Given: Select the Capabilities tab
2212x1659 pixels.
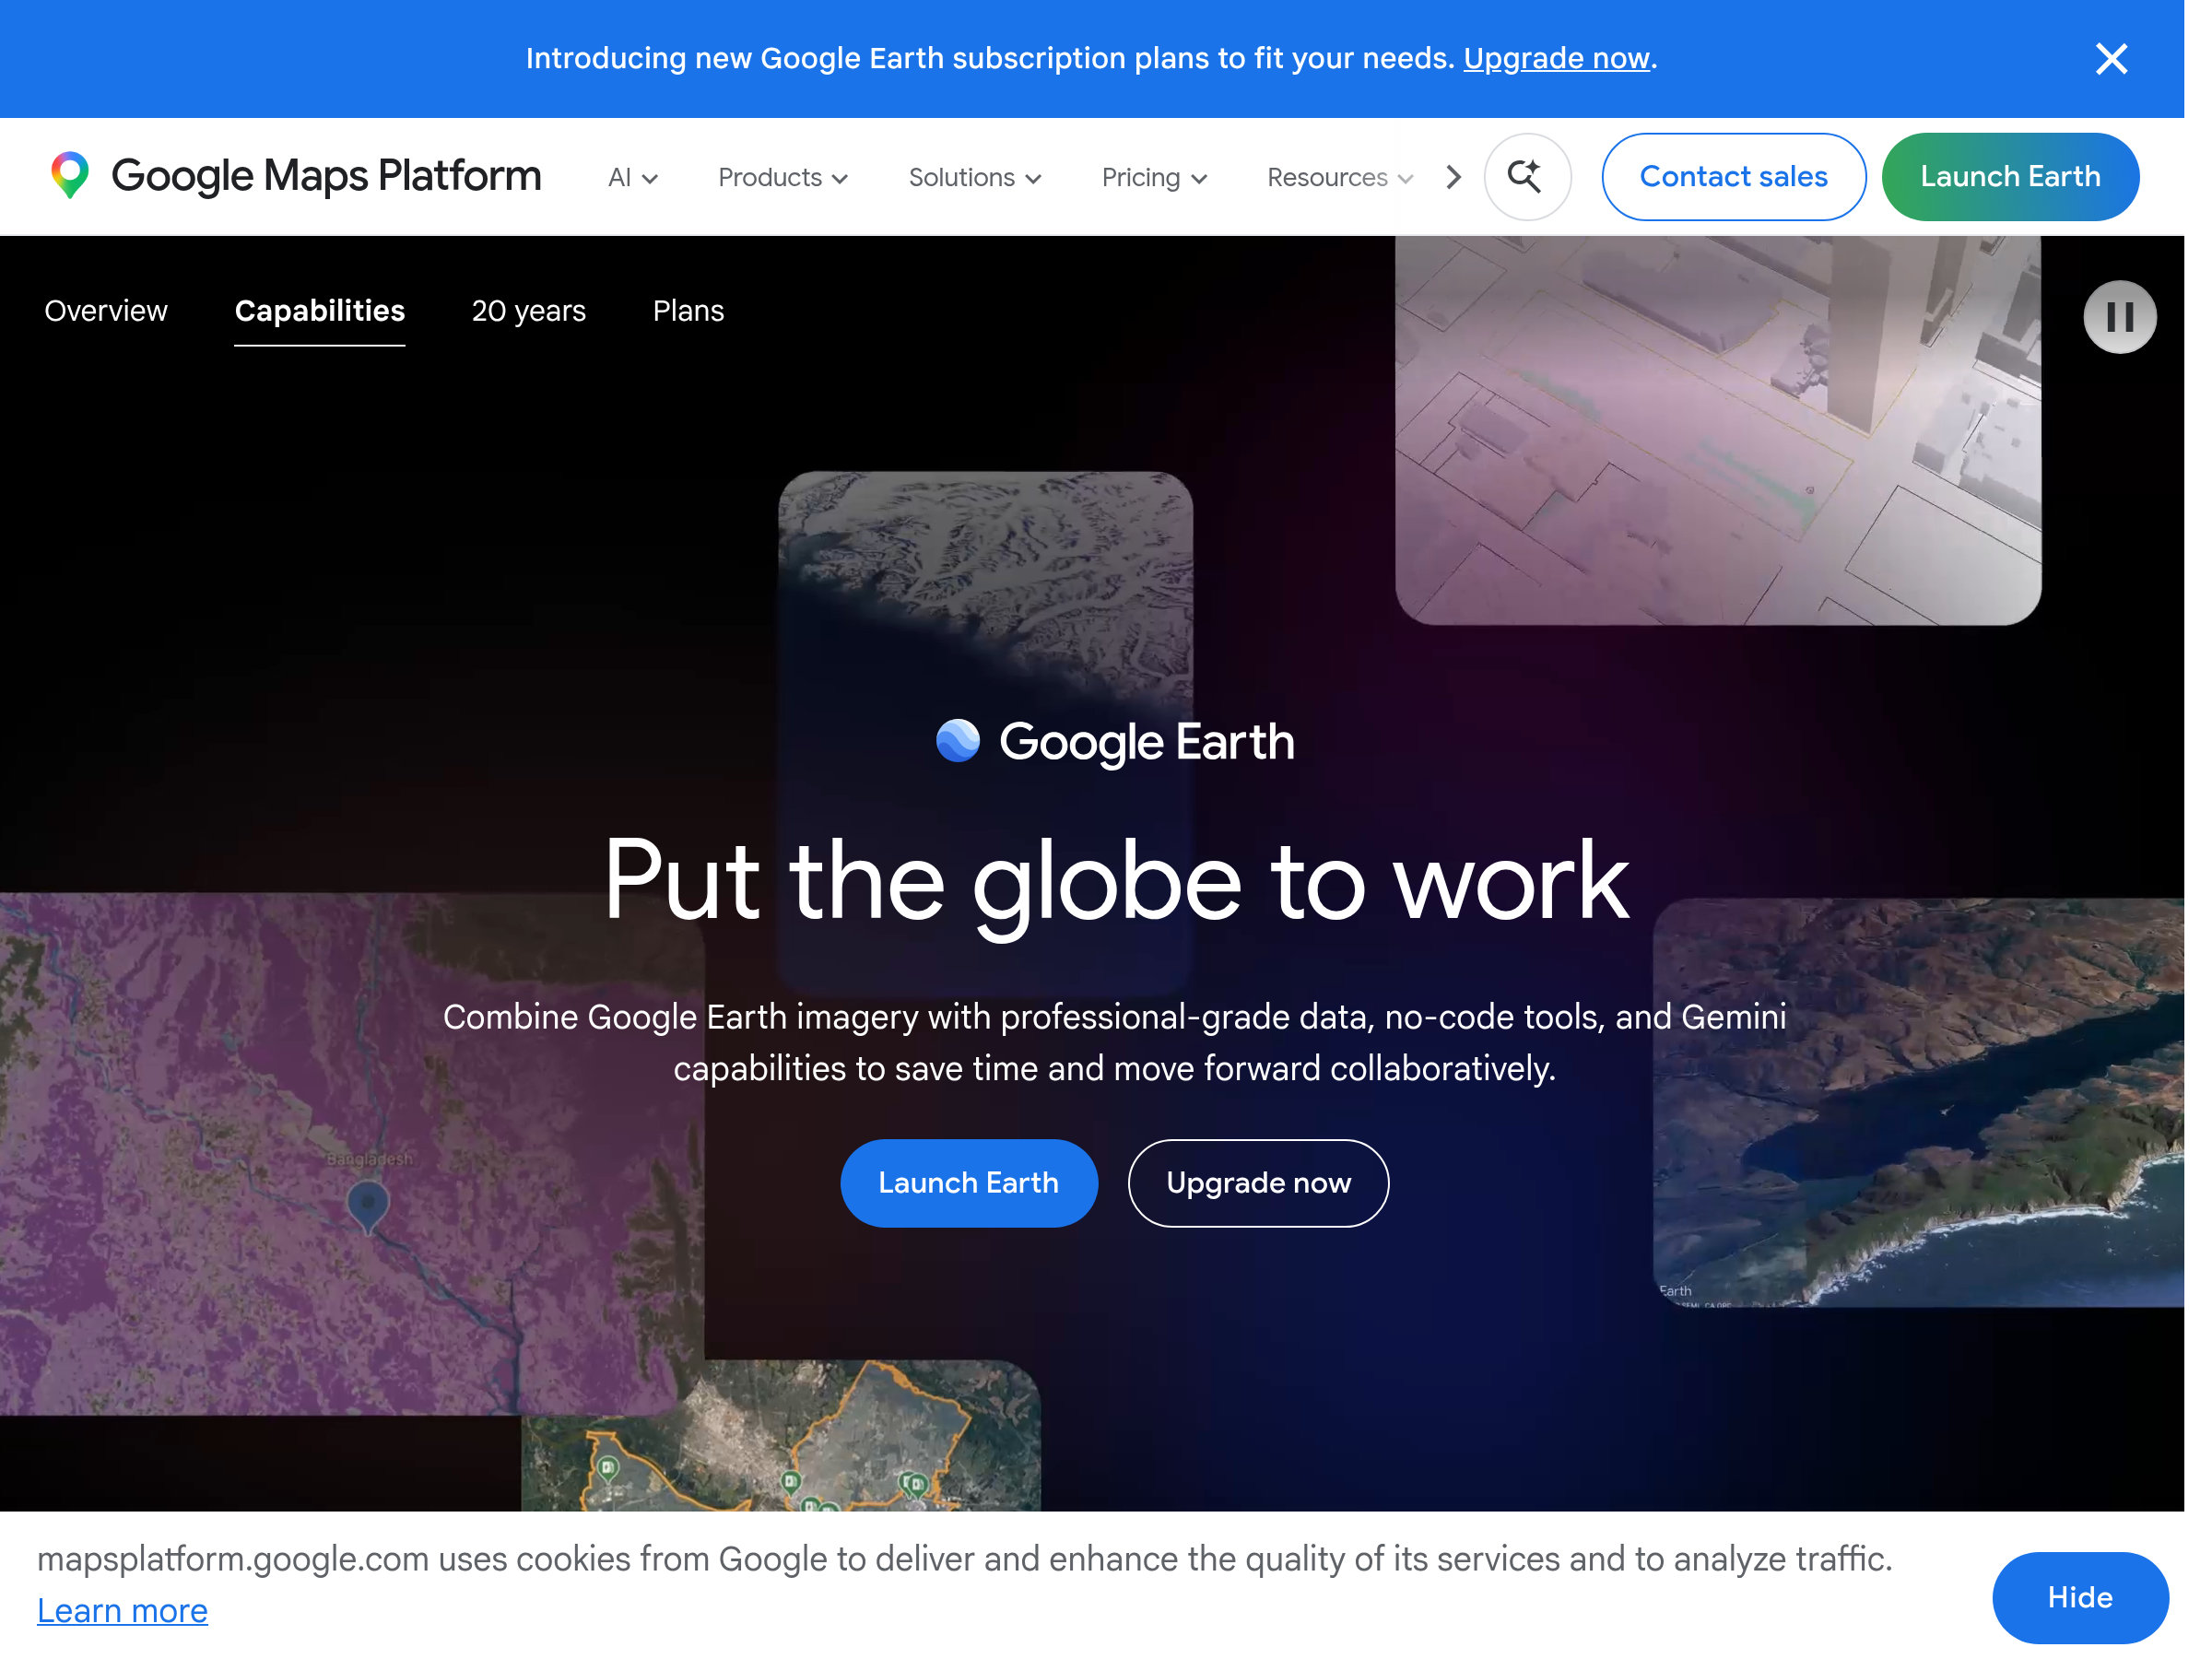Looking at the screenshot, I should tap(320, 311).
